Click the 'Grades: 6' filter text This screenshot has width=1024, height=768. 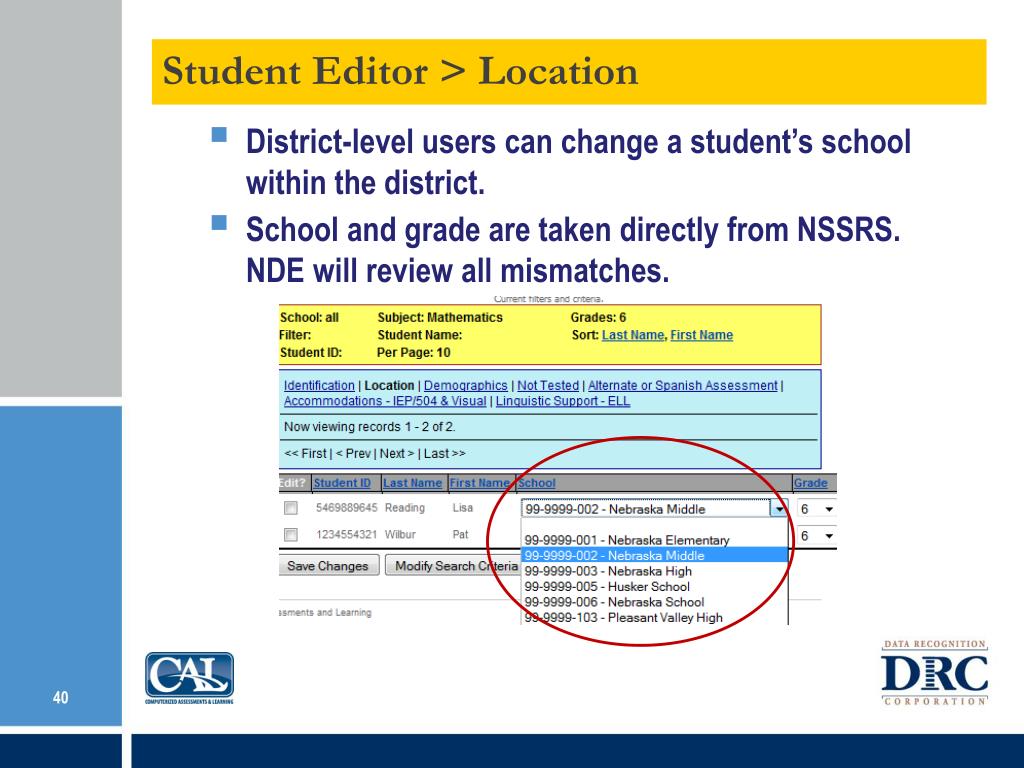[598, 317]
